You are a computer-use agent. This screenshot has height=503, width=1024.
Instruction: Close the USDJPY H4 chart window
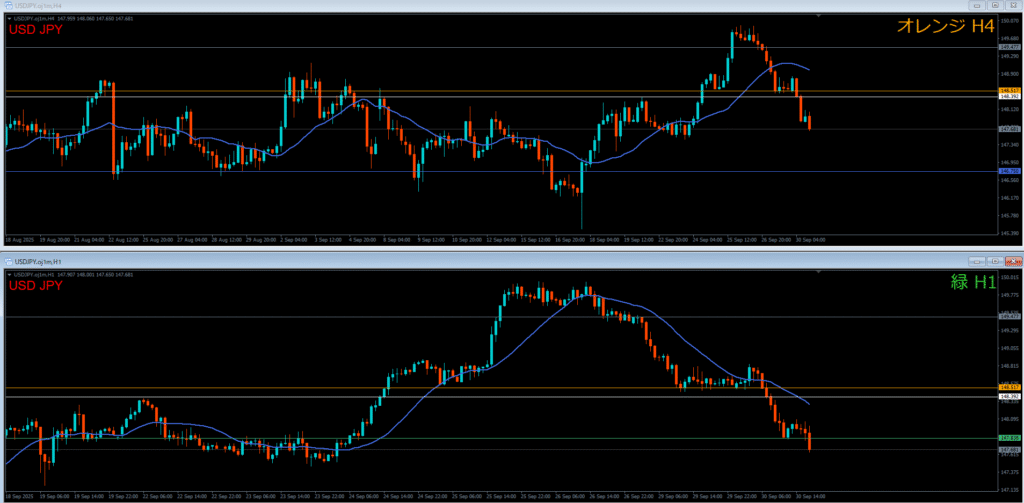1011,6
